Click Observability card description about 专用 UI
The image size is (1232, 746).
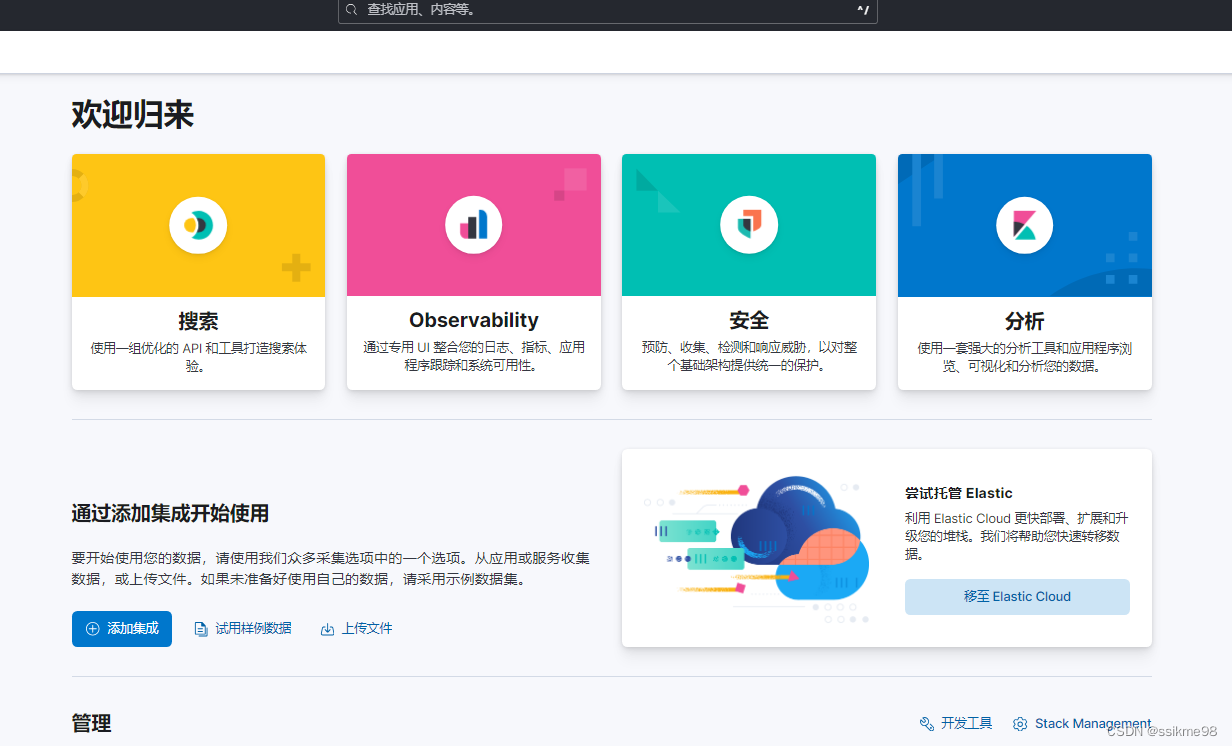tap(474, 356)
